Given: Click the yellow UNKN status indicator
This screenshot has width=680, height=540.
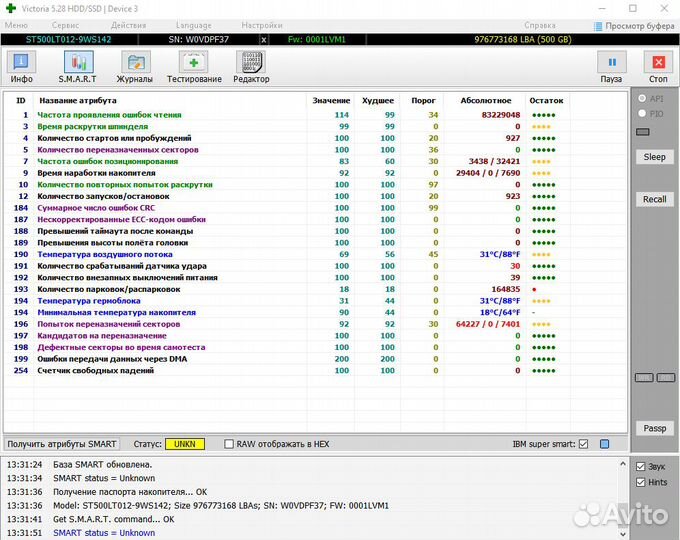Looking at the screenshot, I should click(x=185, y=444).
